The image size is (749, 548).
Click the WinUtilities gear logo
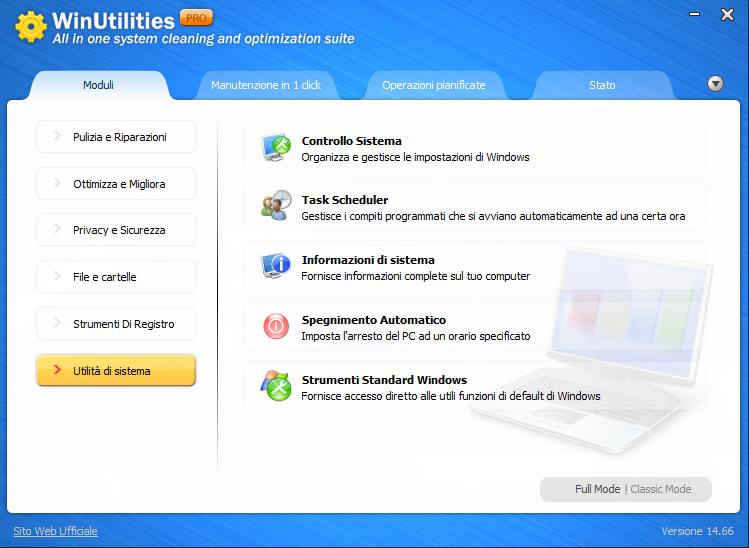(x=31, y=27)
